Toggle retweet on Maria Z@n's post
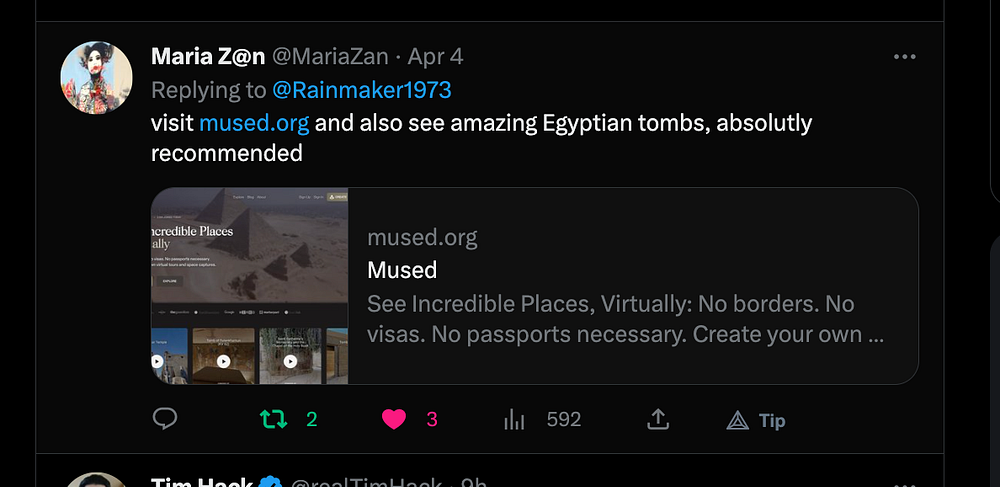Image resolution: width=1000 pixels, height=487 pixels. (273, 420)
